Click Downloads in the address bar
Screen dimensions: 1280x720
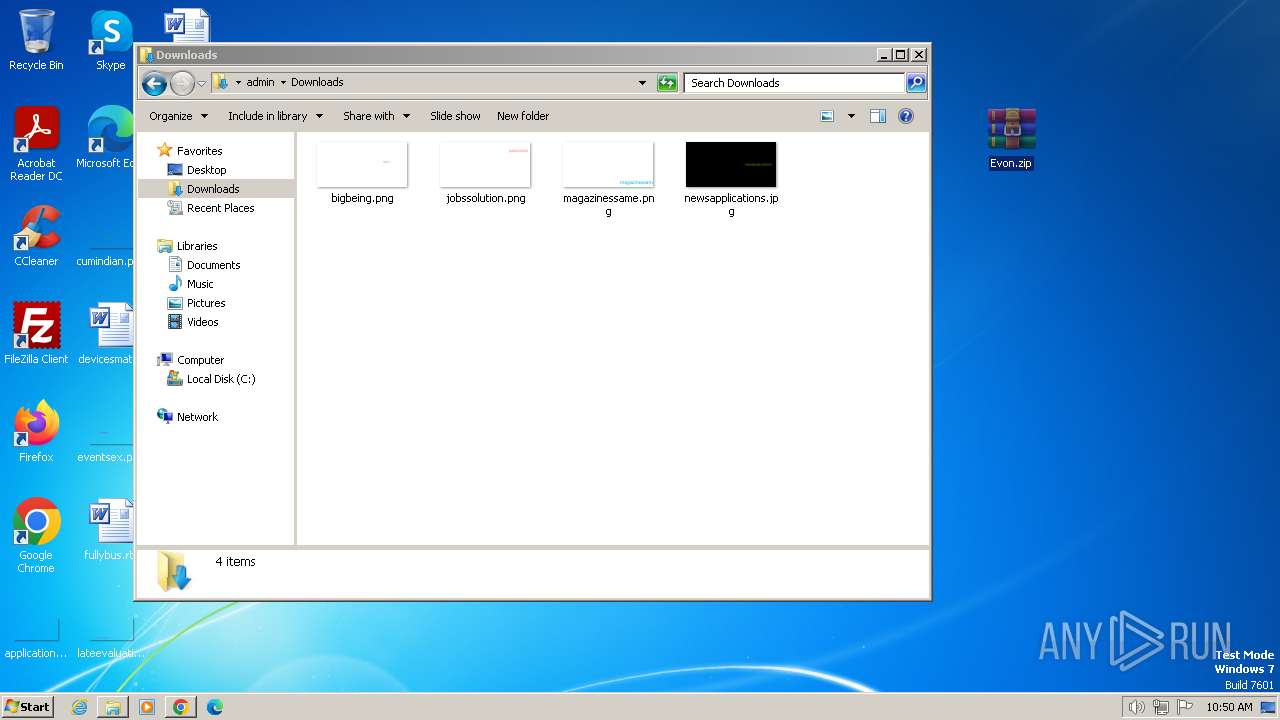click(x=317, y=83)
